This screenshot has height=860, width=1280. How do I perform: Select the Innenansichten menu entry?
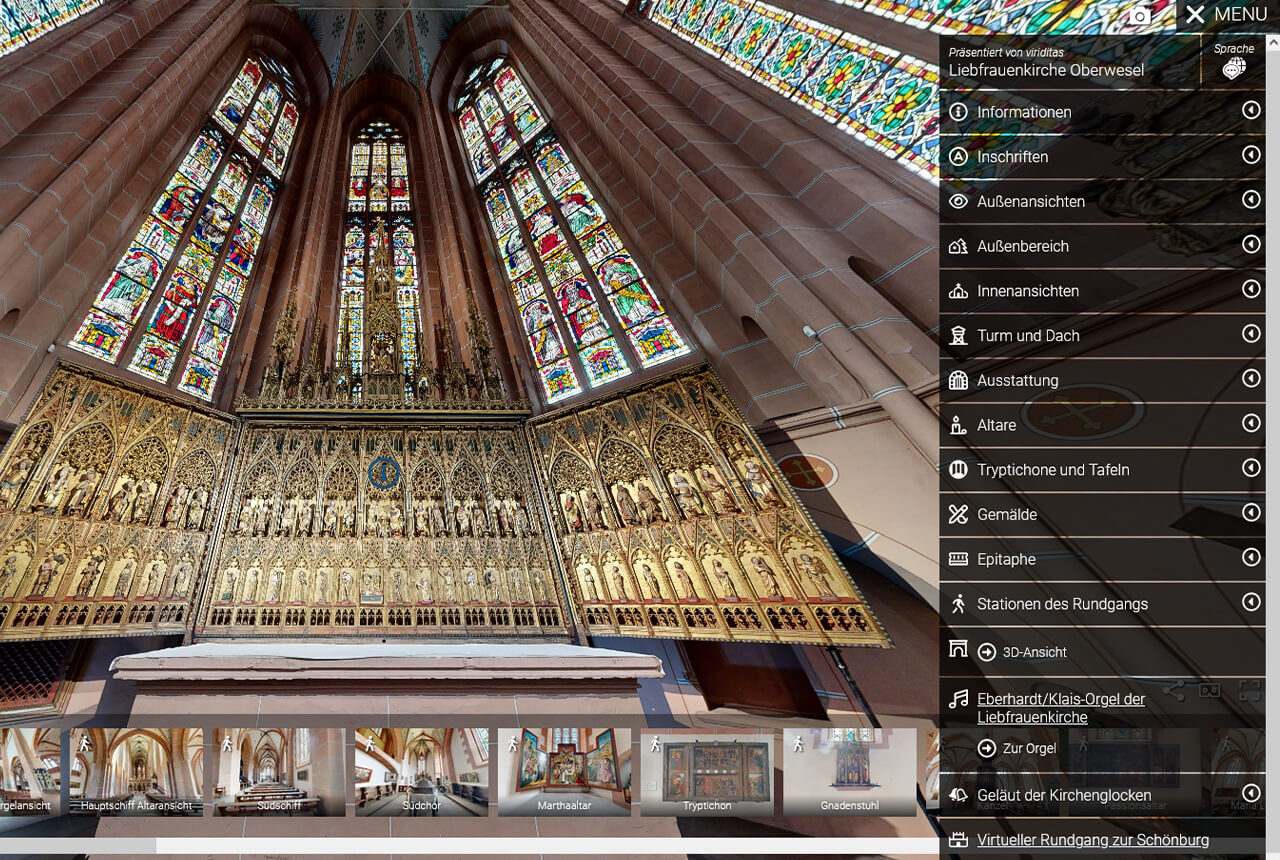1028,291
